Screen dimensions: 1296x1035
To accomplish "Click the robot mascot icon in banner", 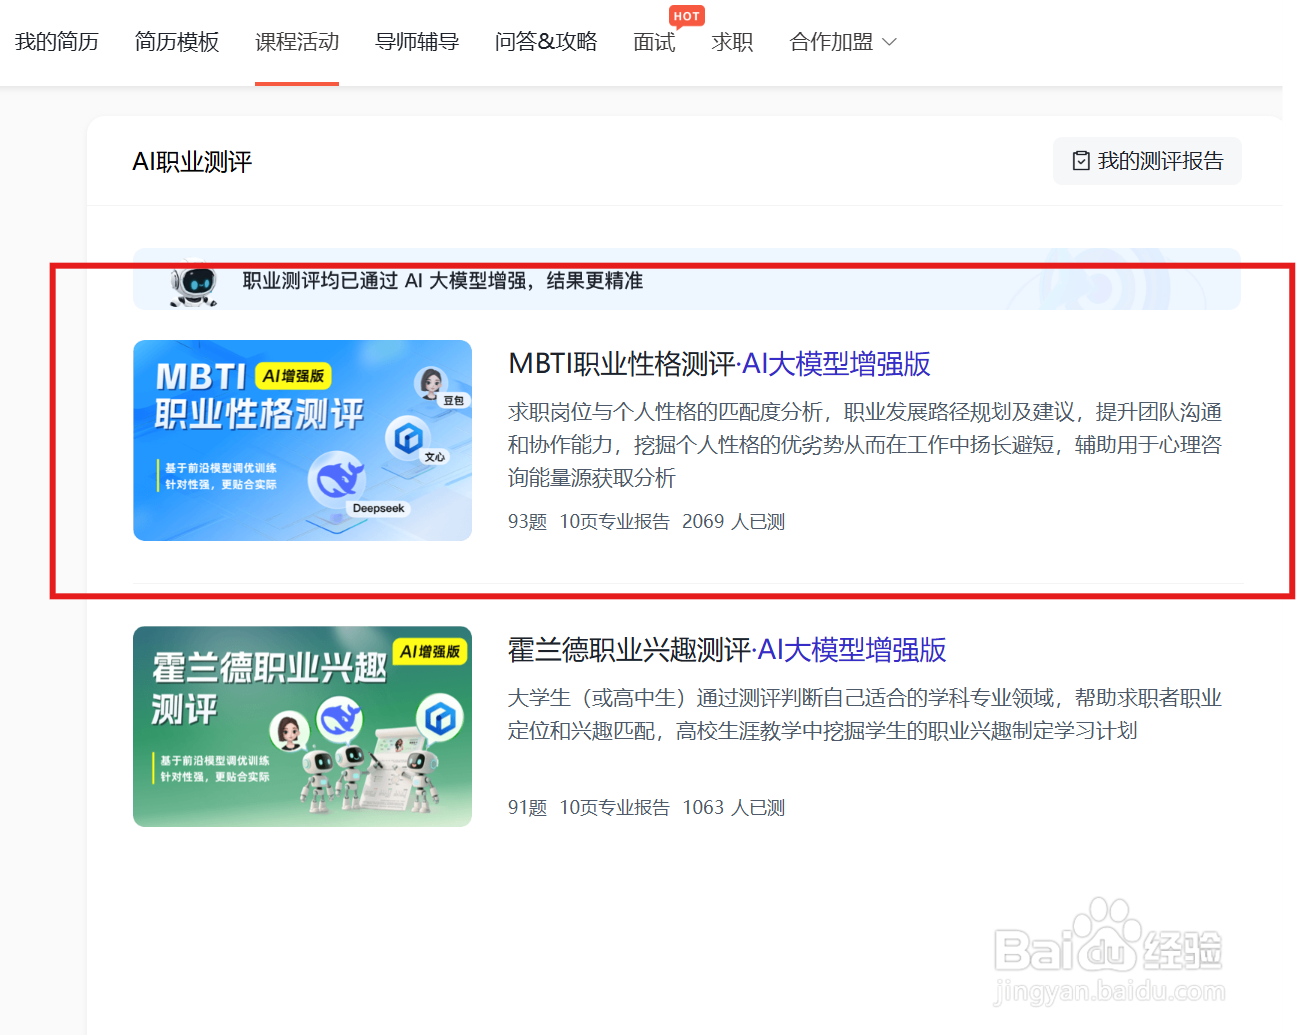I will (x=193, y=283).
